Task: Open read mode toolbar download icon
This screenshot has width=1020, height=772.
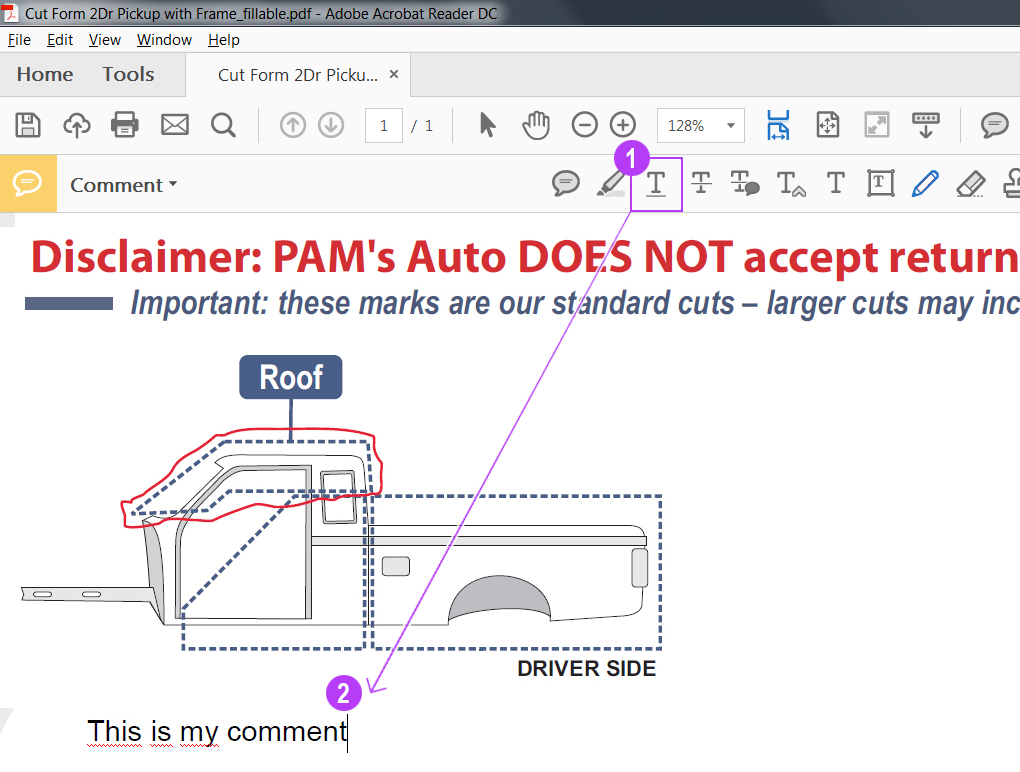Action: (x=925, y=125)
